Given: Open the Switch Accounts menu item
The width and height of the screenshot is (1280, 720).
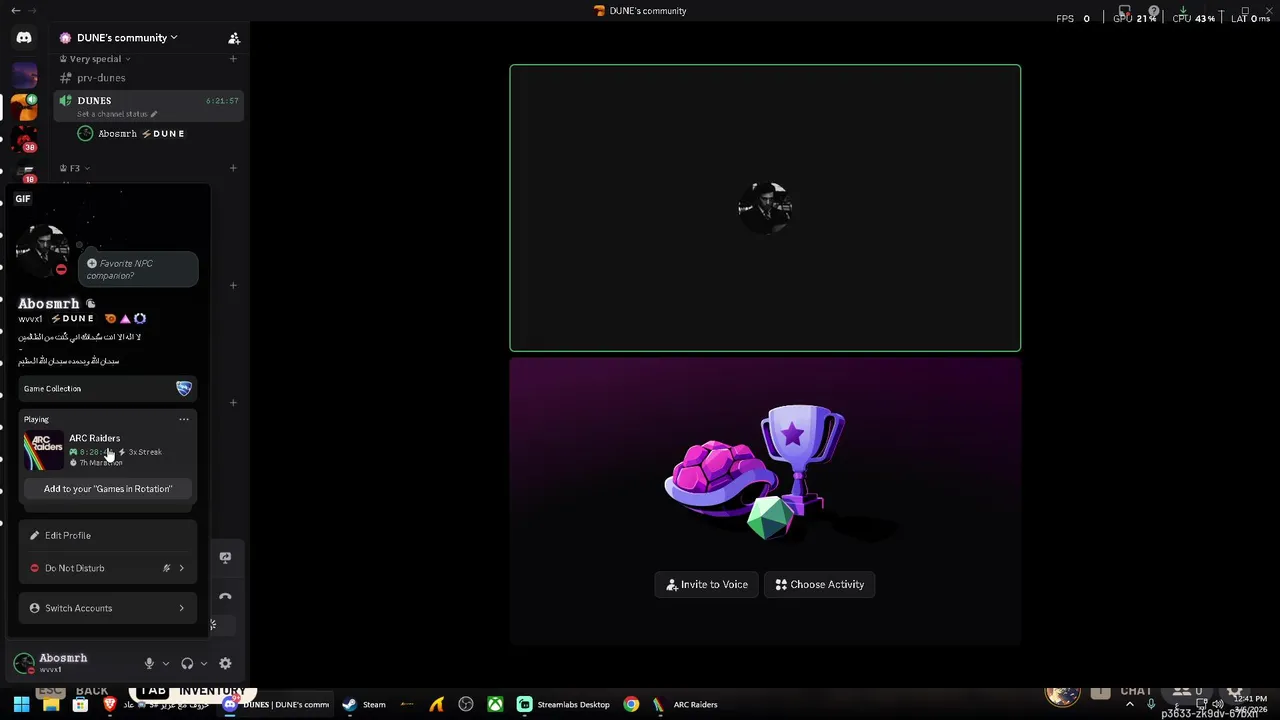Looking at the screenshot, I should (x=107, y=608).
